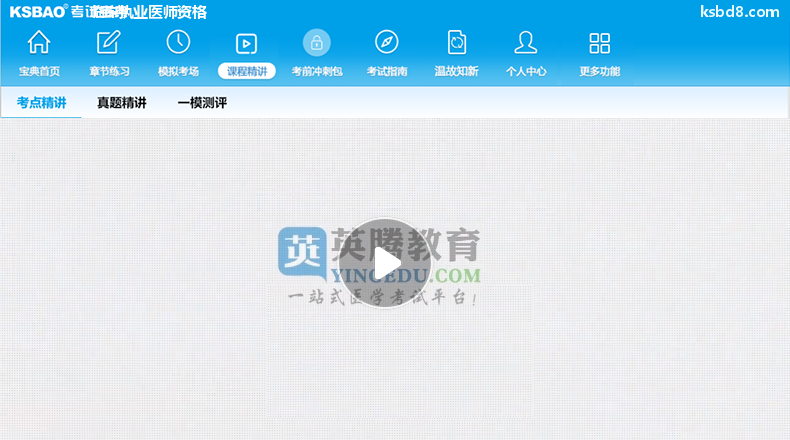Open the 宝典首页 home icon
Image resolution: width=790 pixels, height=440 pixels.
(x=39, y=42)
